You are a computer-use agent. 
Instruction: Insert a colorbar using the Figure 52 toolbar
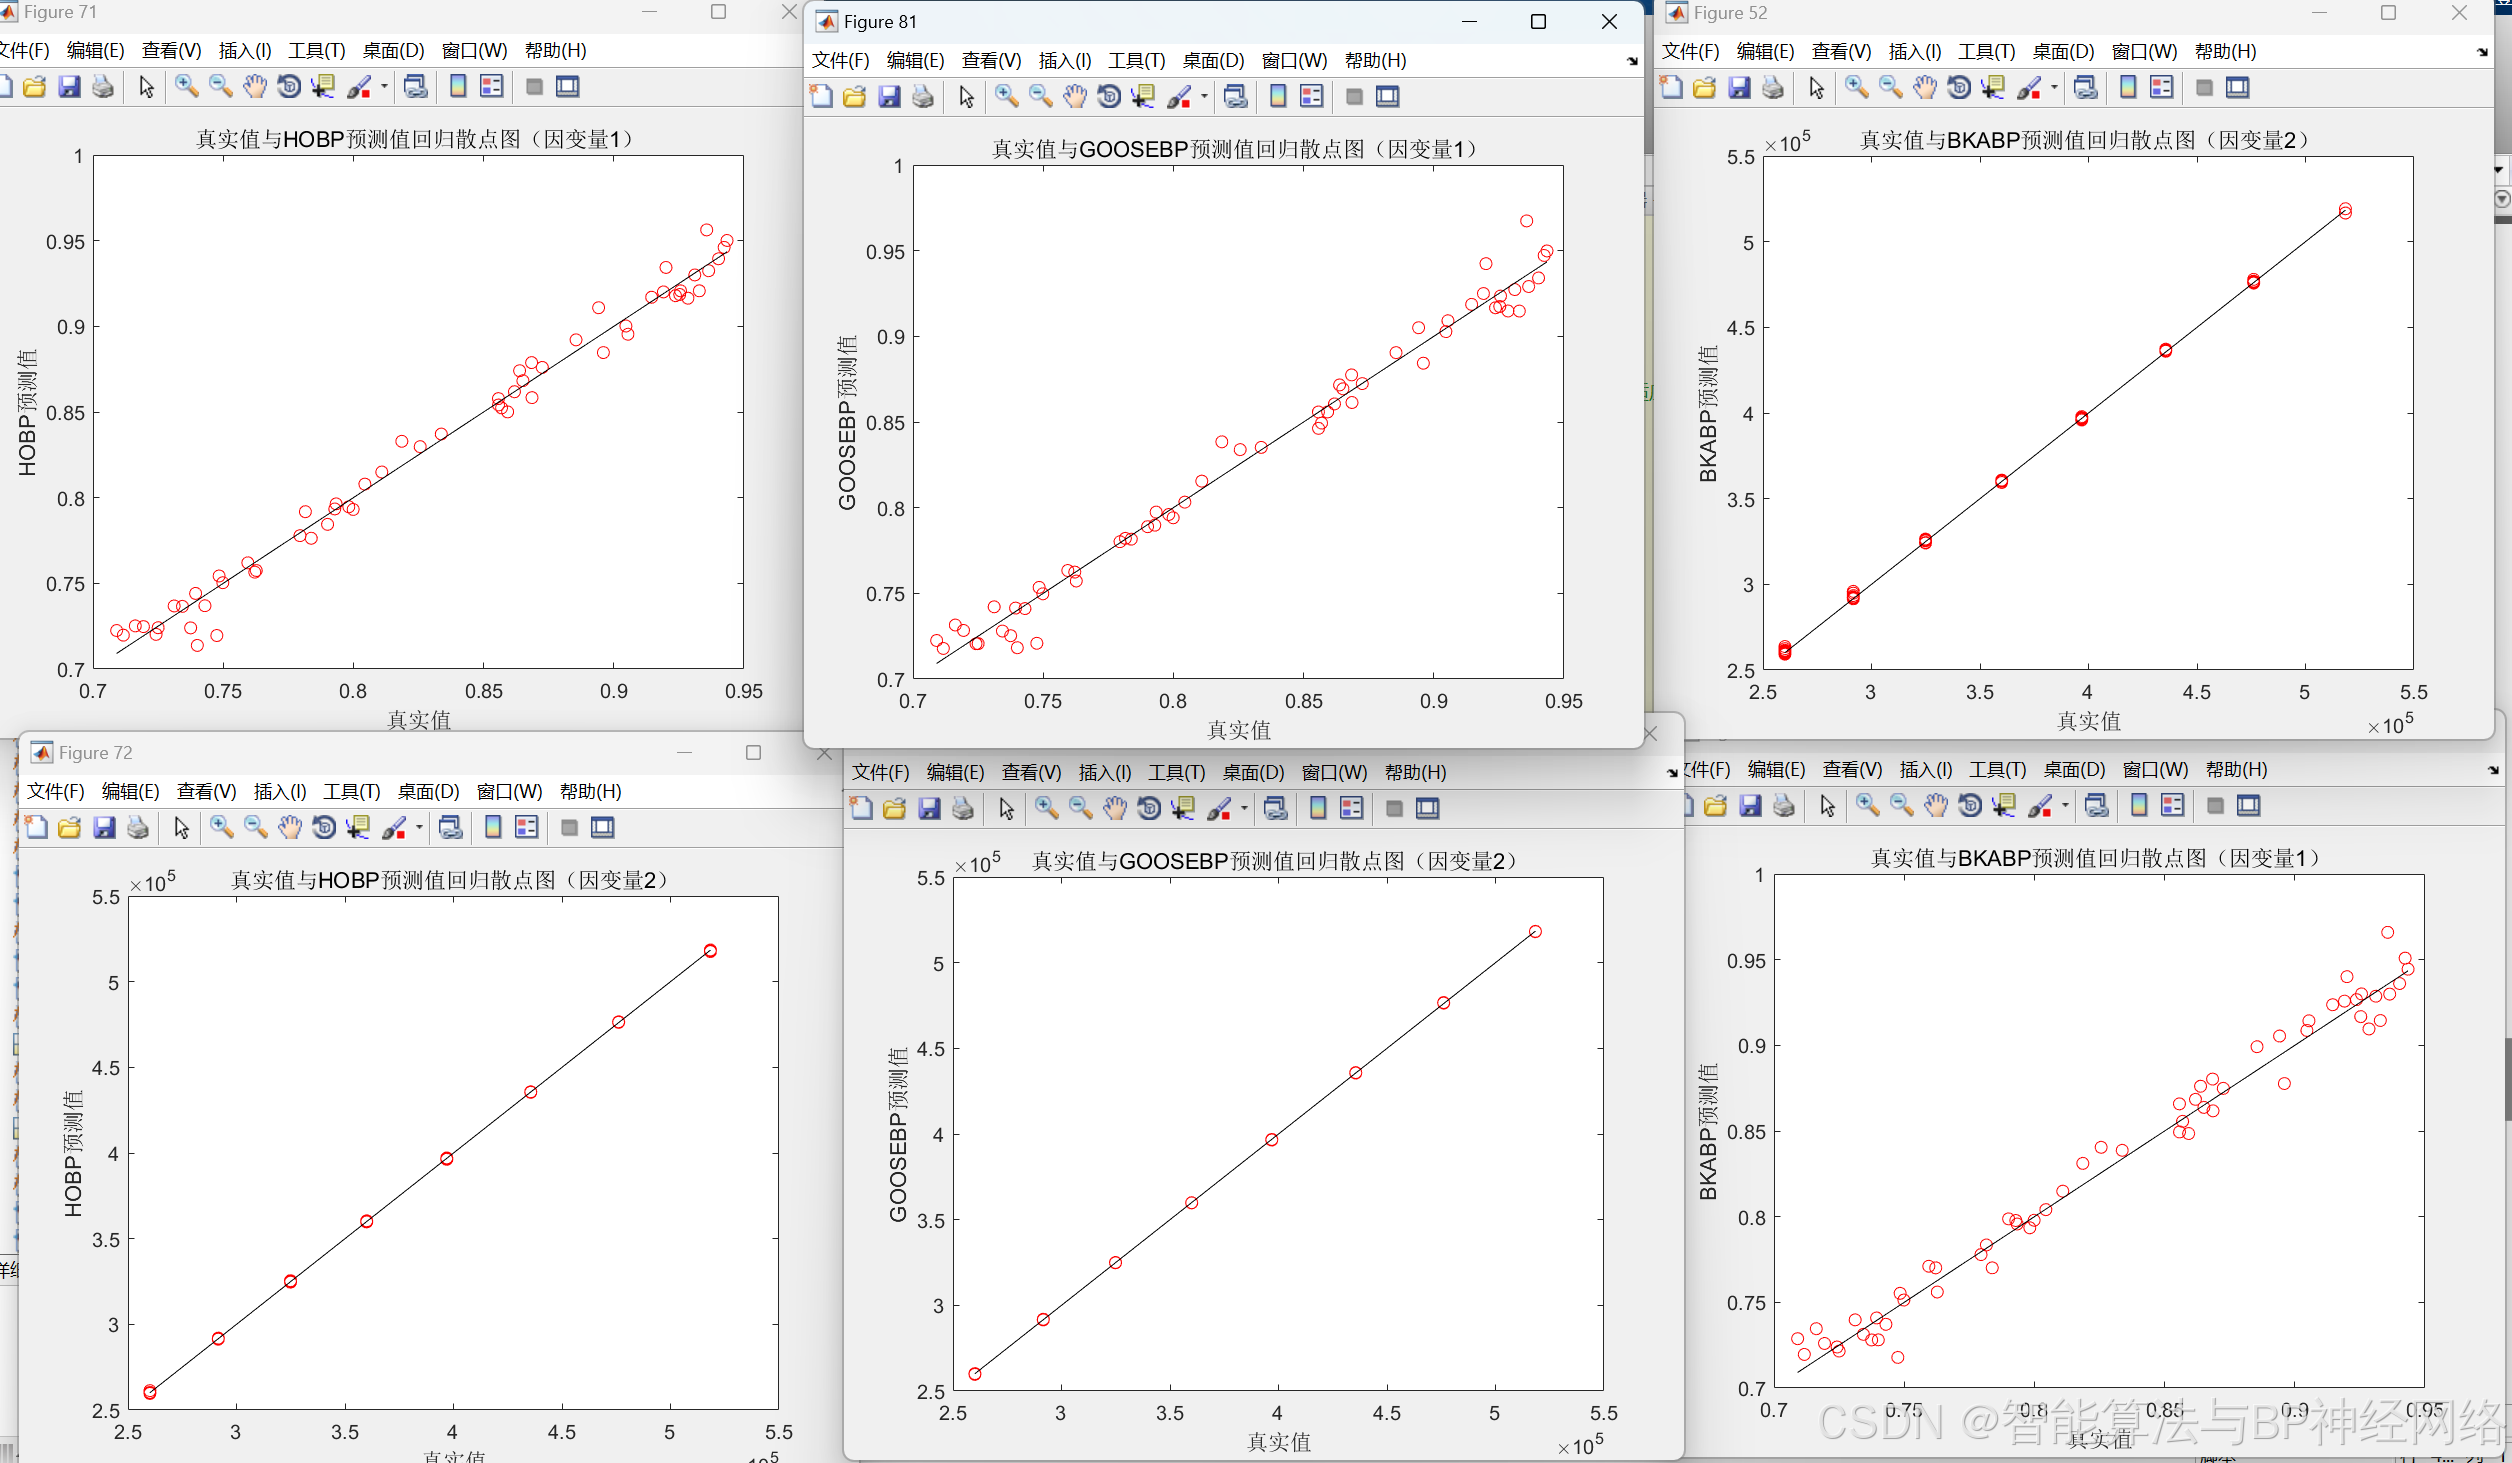click(x=2128, y=88)
